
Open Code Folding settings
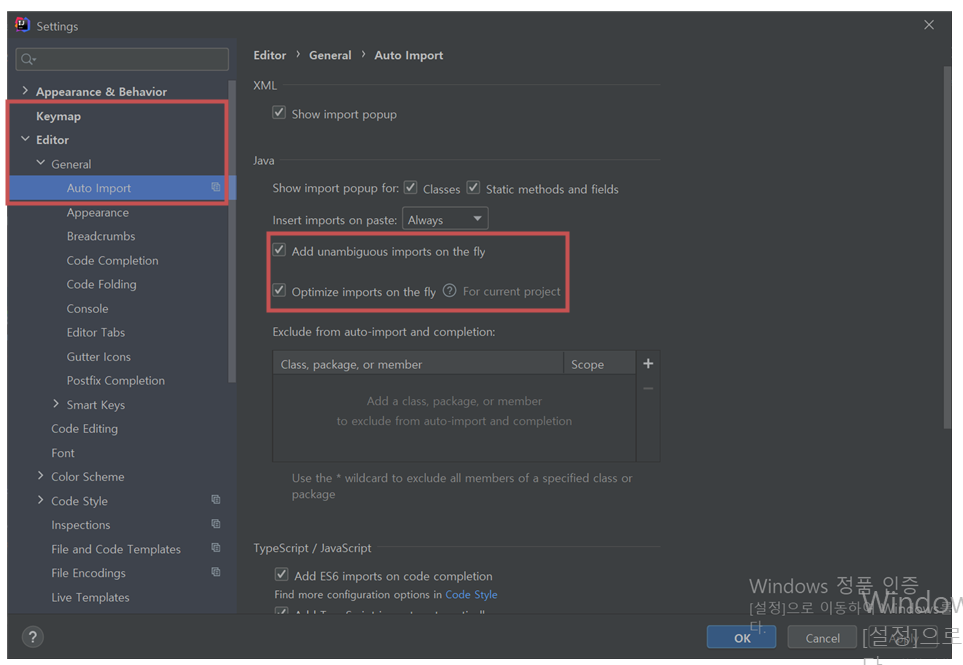click(x=101, y=284)
